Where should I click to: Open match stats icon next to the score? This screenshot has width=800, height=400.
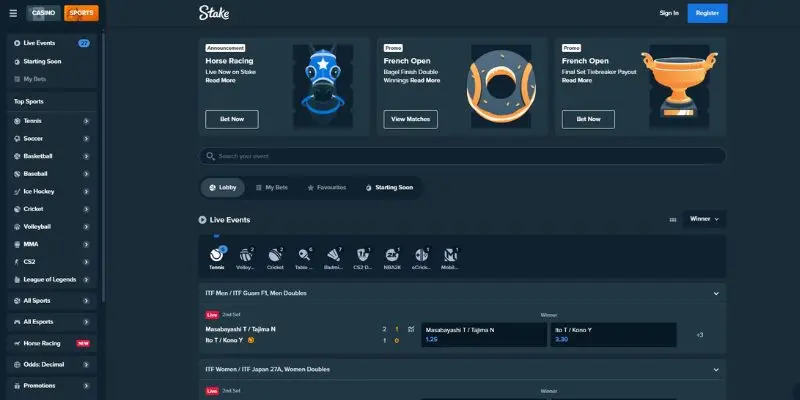pyautogui.click(x=411, y=330)
